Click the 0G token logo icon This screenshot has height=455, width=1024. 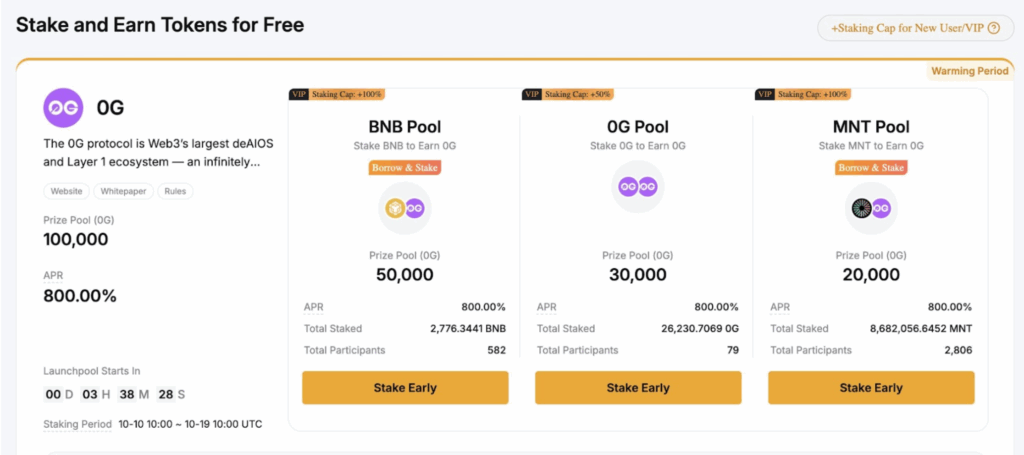click(62, 108)
